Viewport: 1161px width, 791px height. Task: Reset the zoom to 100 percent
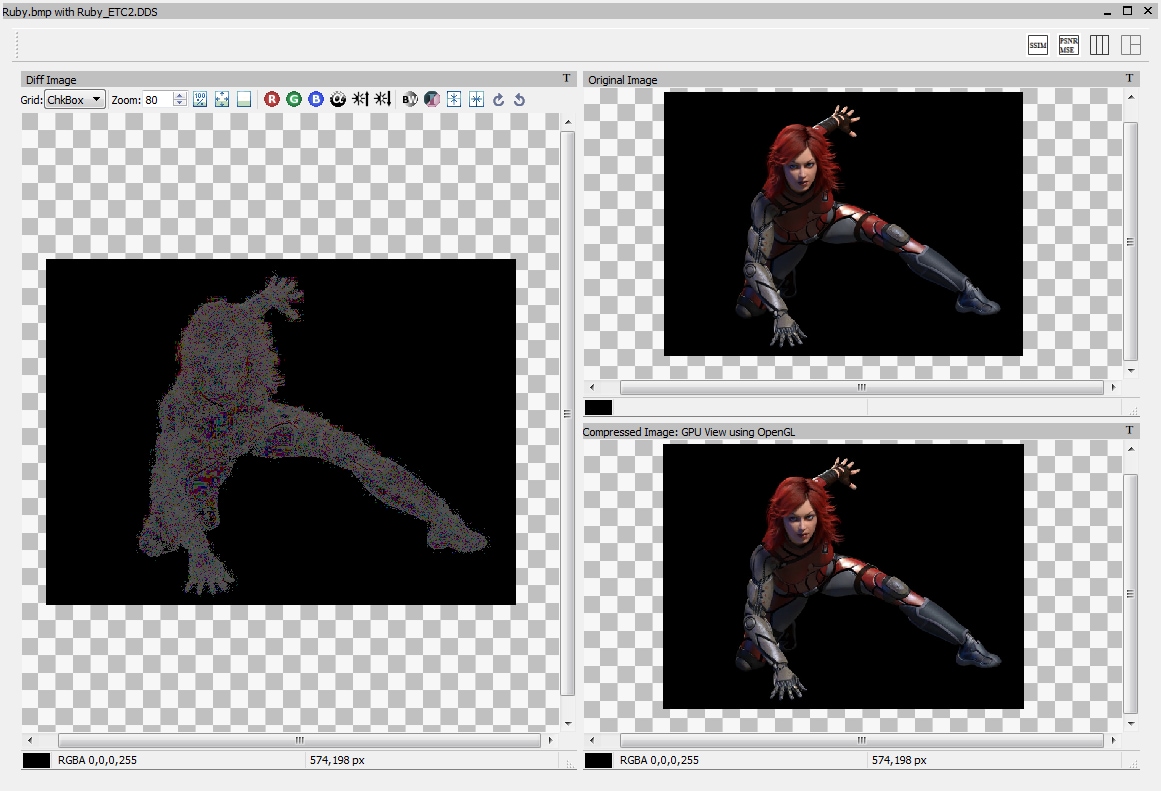[x=200, y=99]
